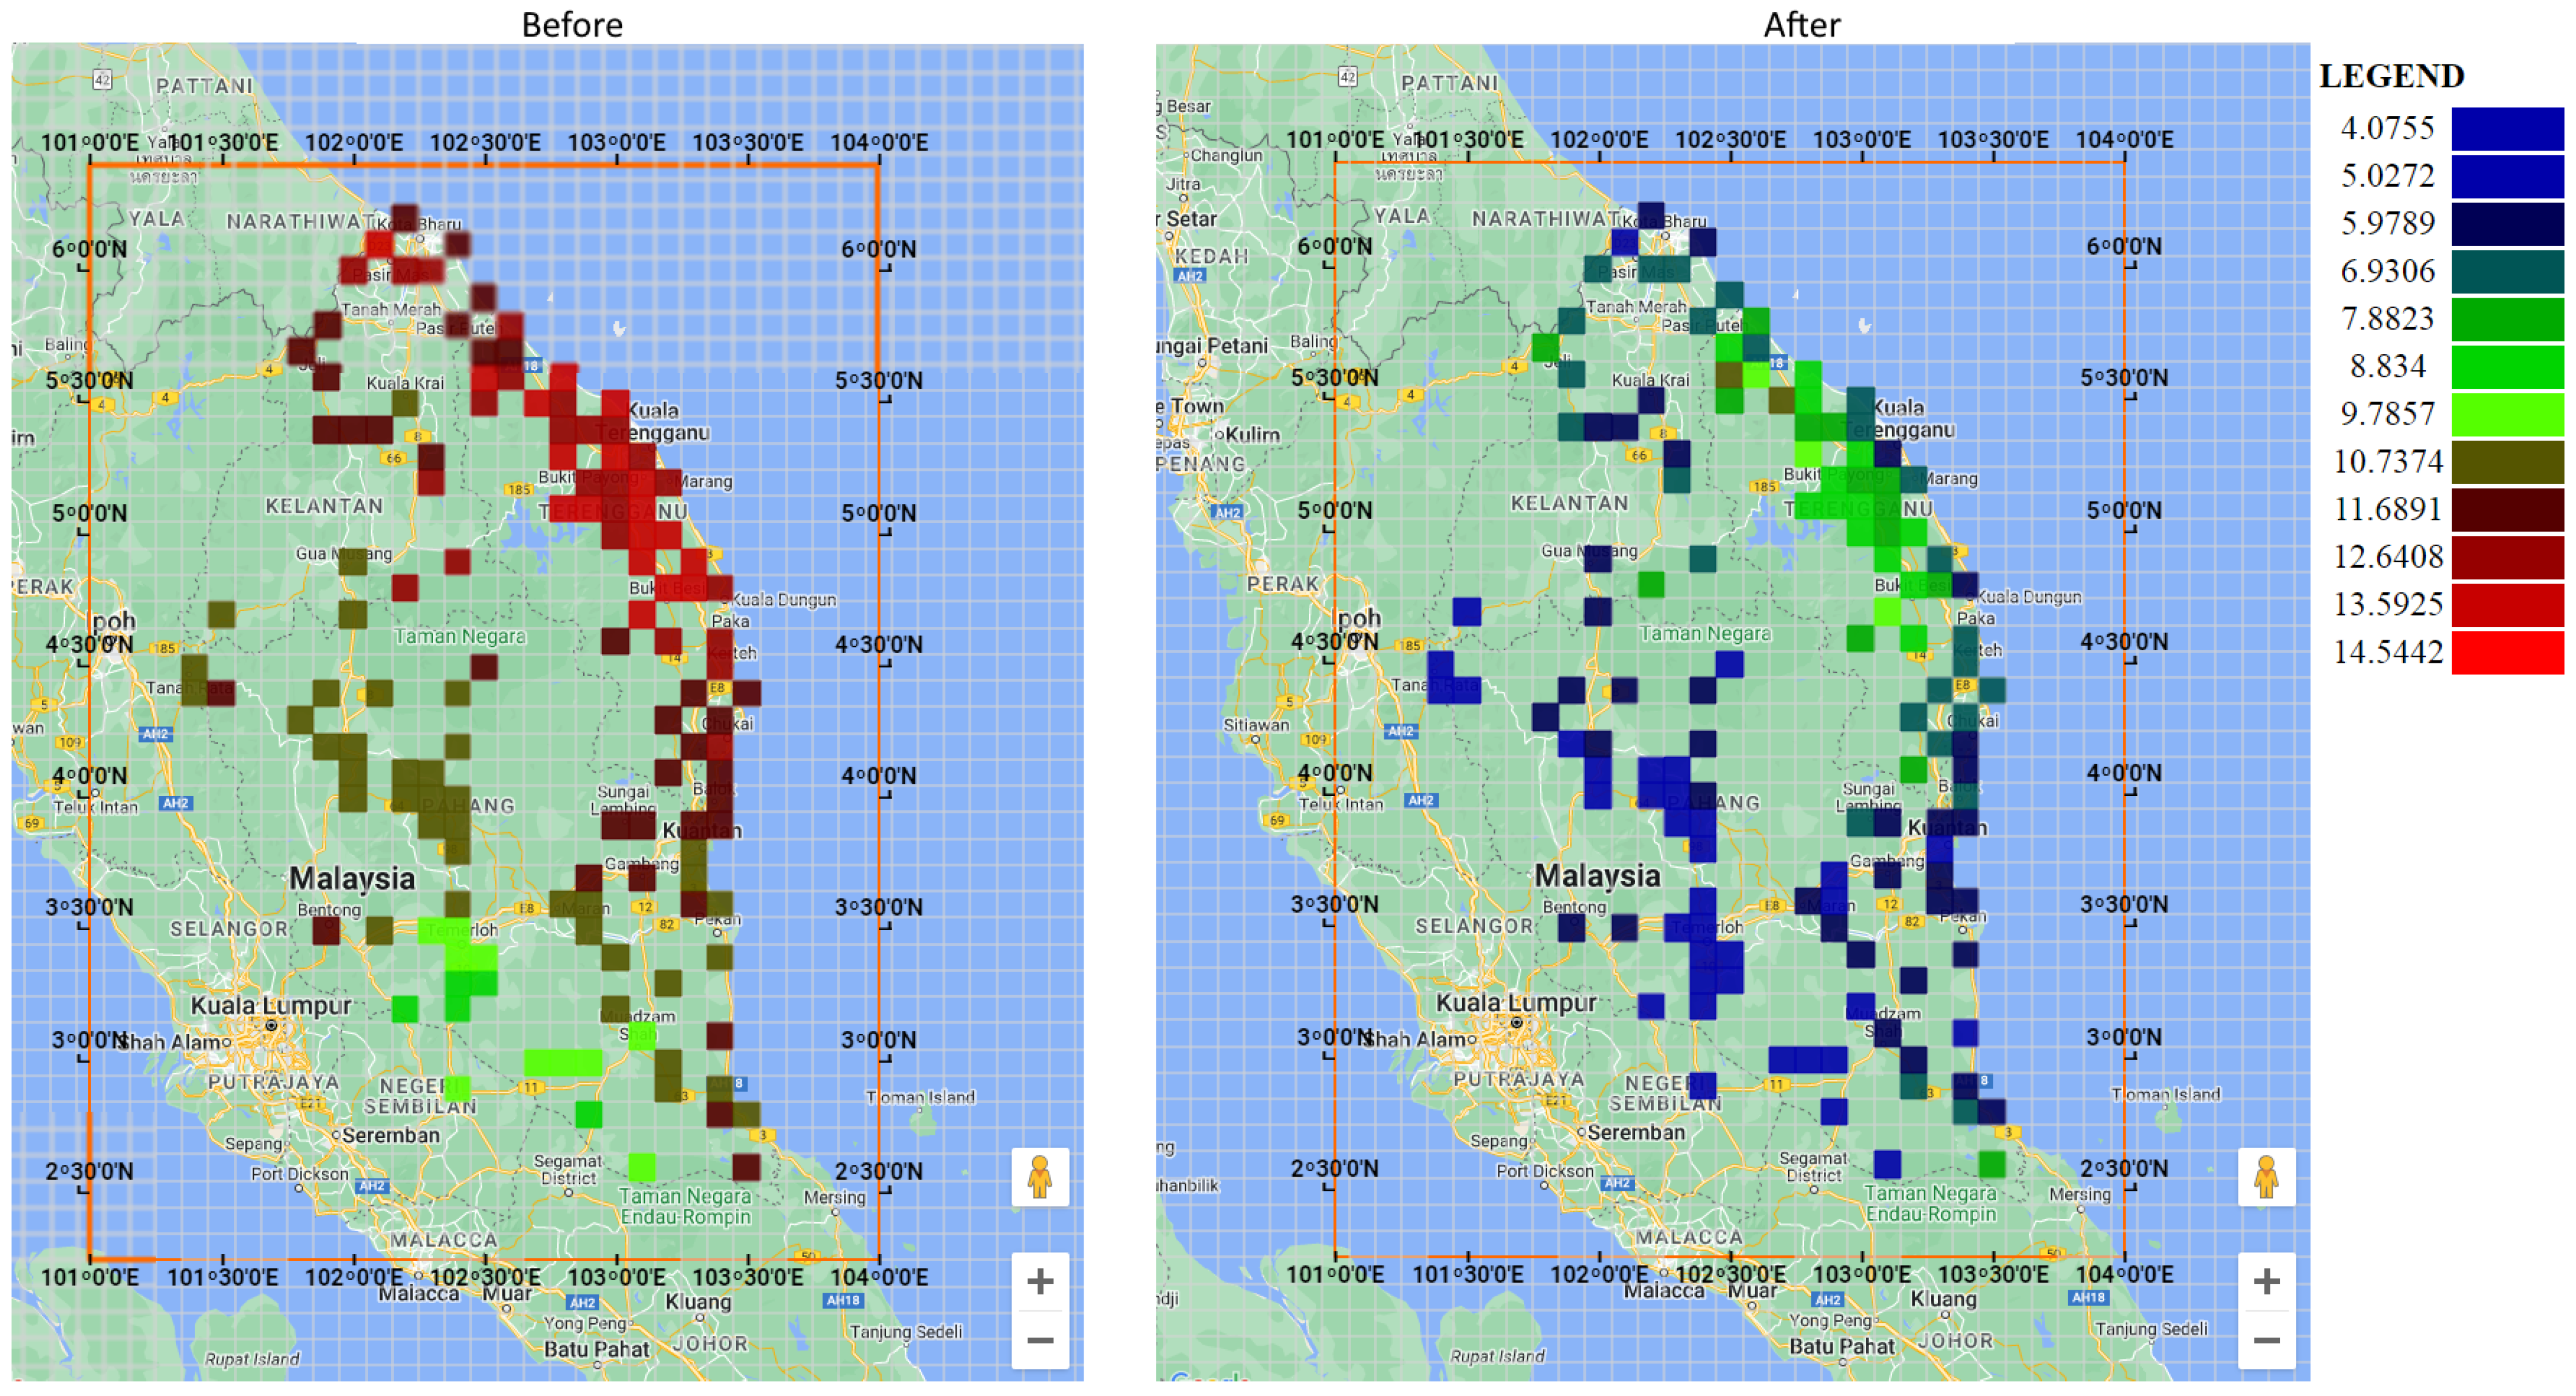Click the 6.9306 teal legend swatch
The height and width of the screenshot is (1396, 2576).
pyautogui.click(x=2507, y=271)
